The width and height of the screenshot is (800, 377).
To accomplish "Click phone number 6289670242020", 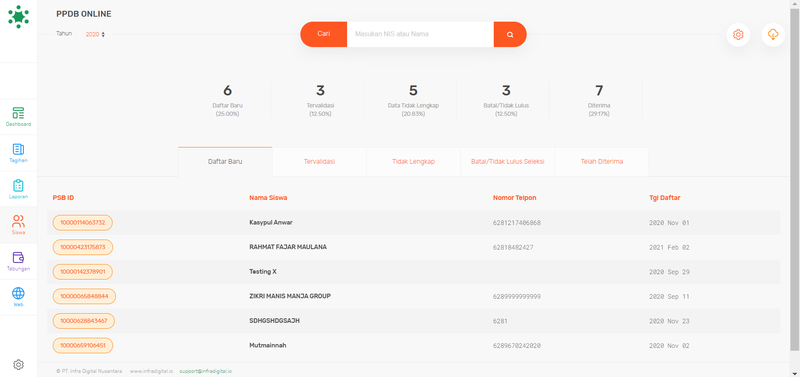I will (517, 346).
